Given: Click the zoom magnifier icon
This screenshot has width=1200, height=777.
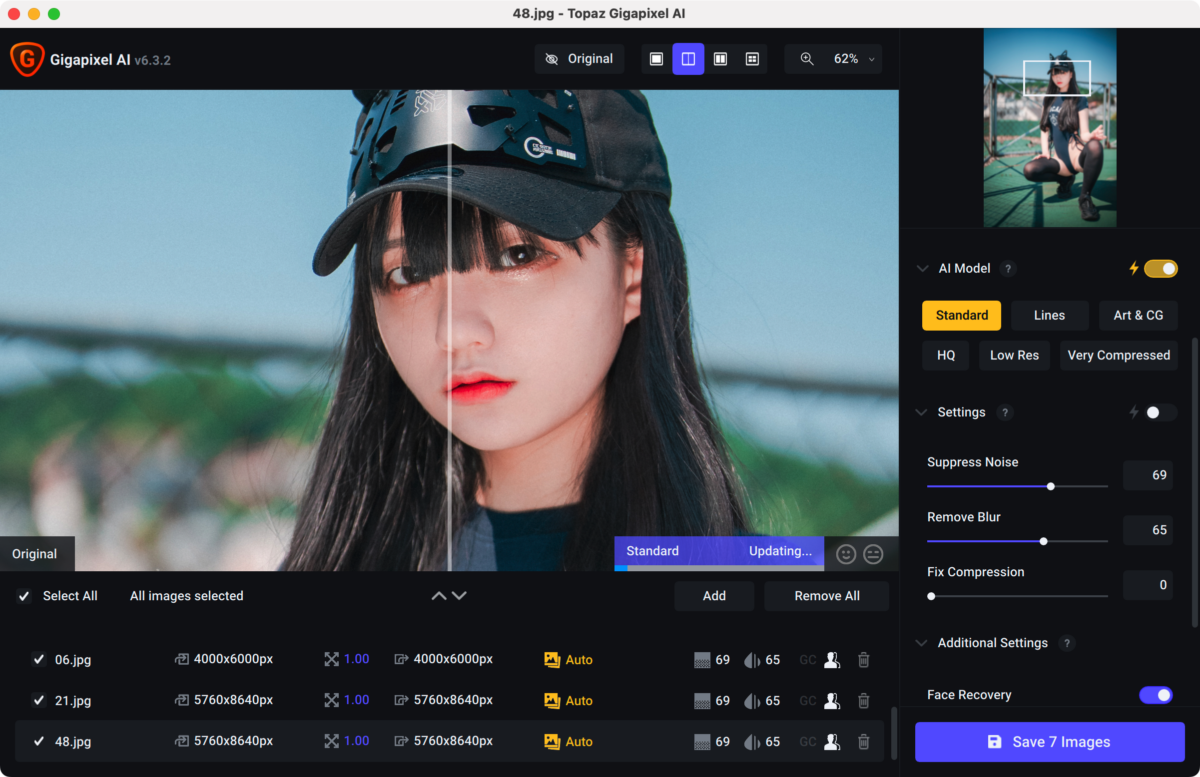Looking at the screenshot, I should 807,59.
